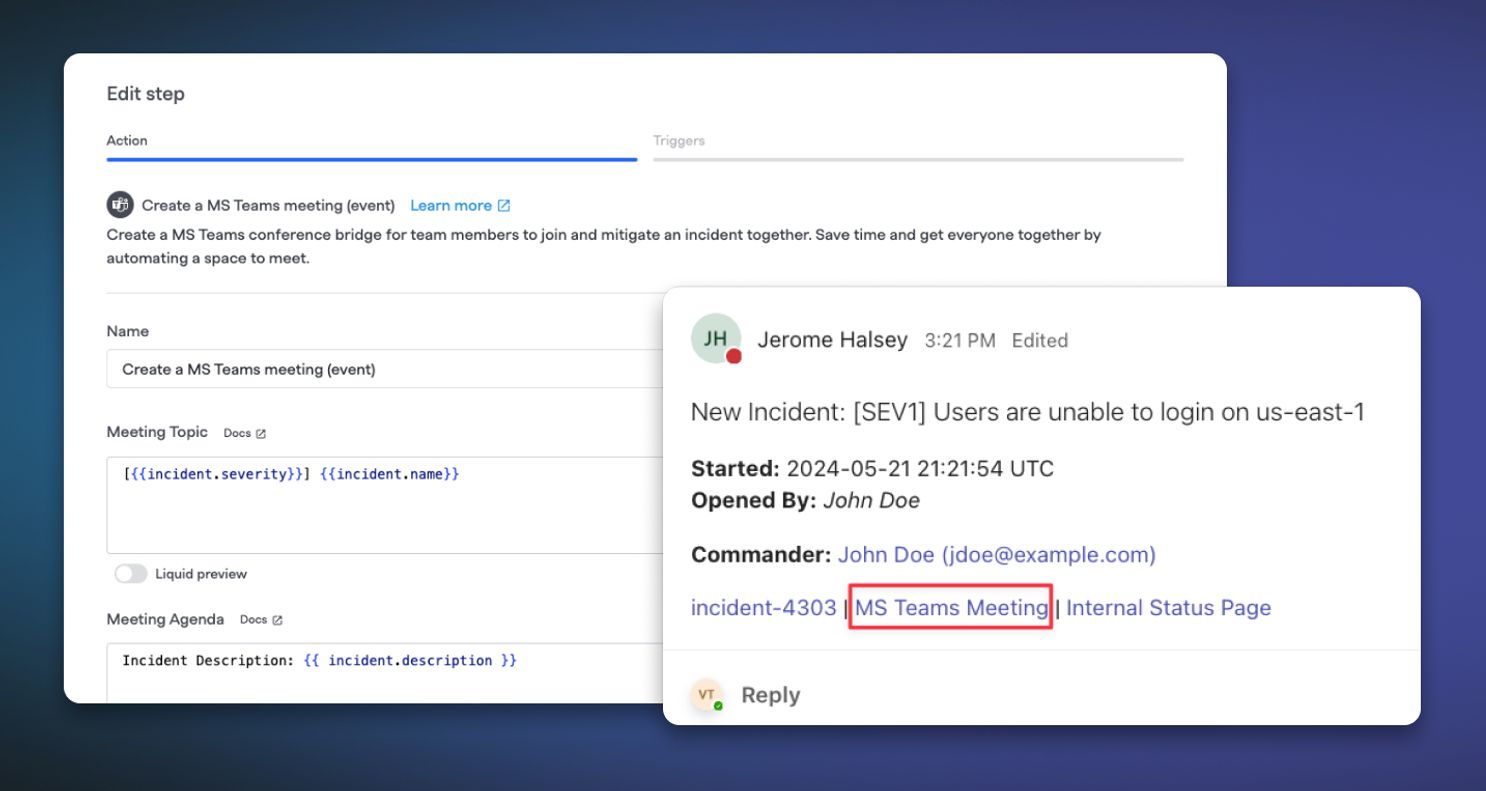This screenshot has height=791, width=1486.
Task: Click the external link icon after Learn more
Action: (x=504, y=205)
